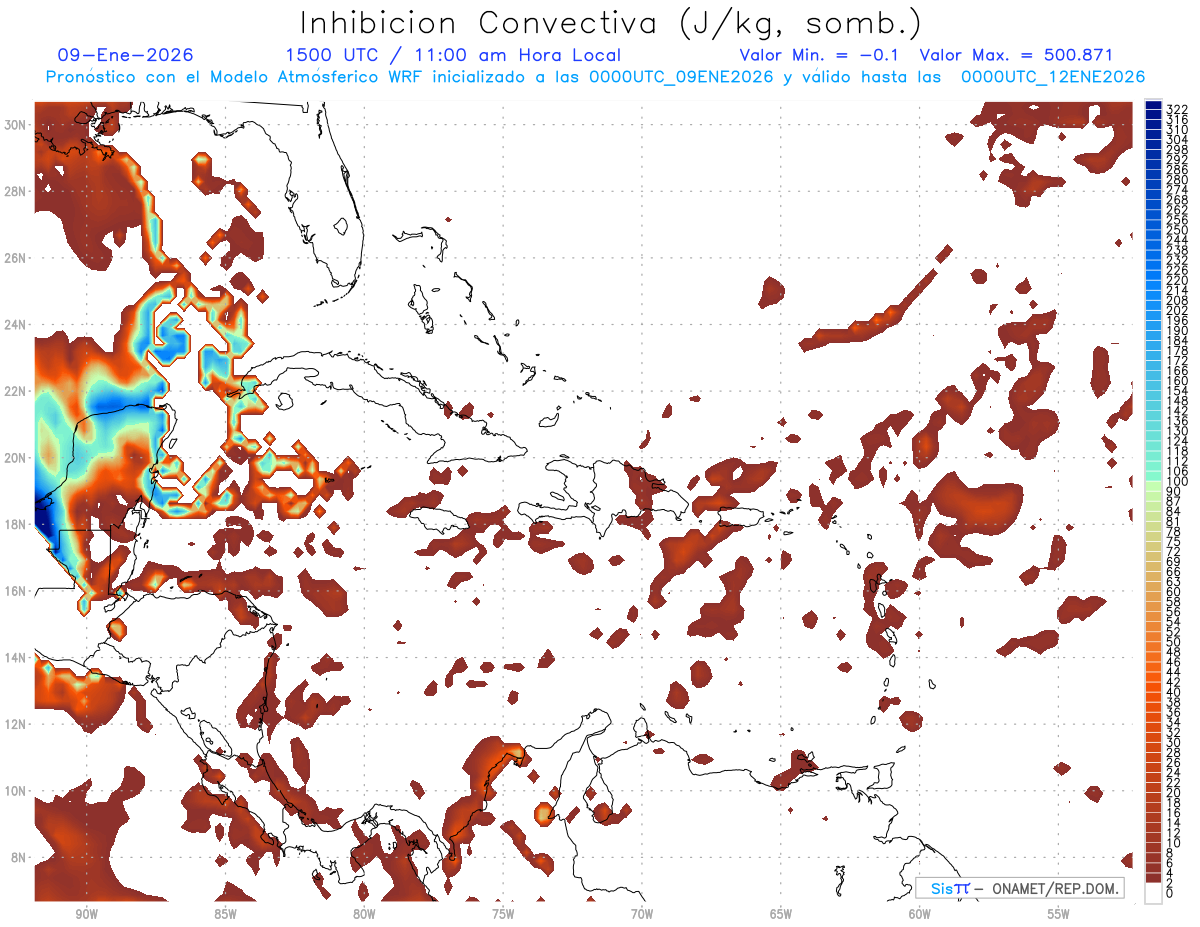Click the 26N latitude label
This screenshot has height=927, width=1200.
16,258
